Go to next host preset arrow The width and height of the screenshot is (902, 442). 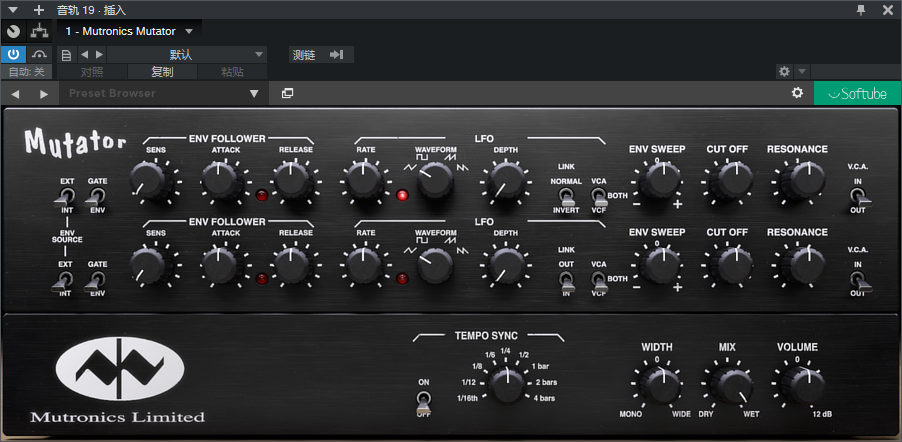[99, 55]
